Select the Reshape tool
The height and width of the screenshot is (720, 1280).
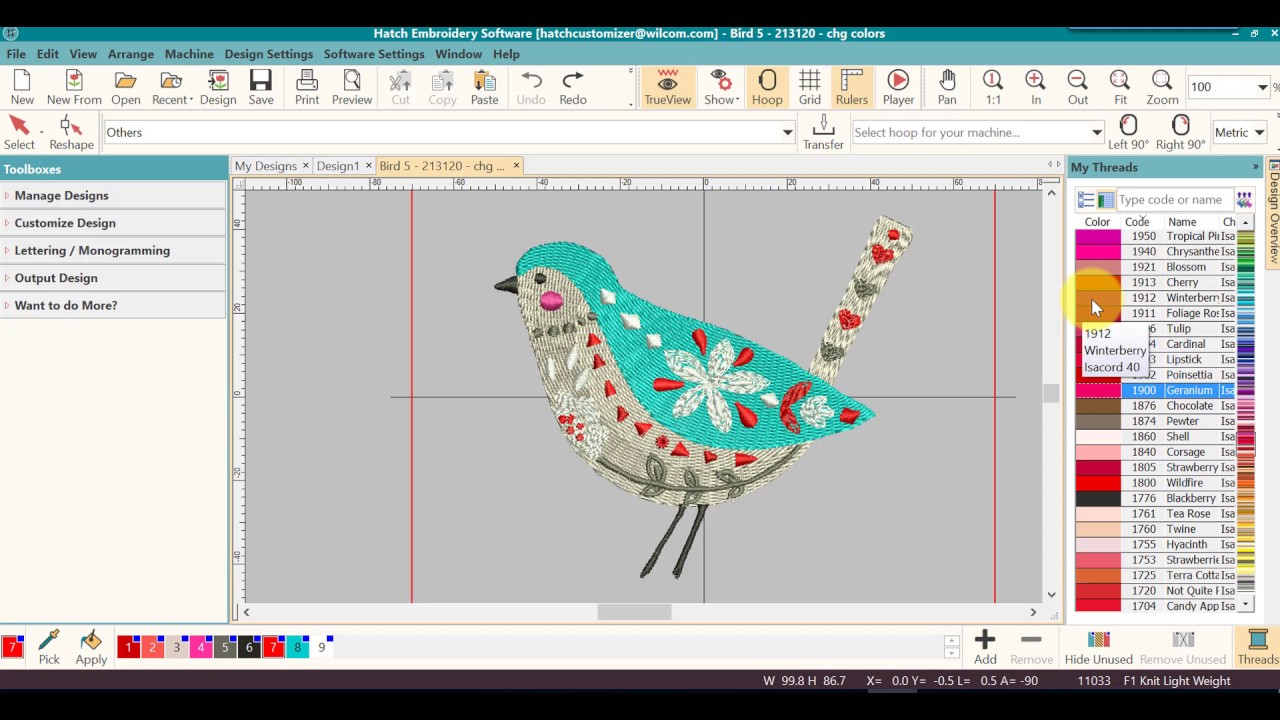click(71, 132)
